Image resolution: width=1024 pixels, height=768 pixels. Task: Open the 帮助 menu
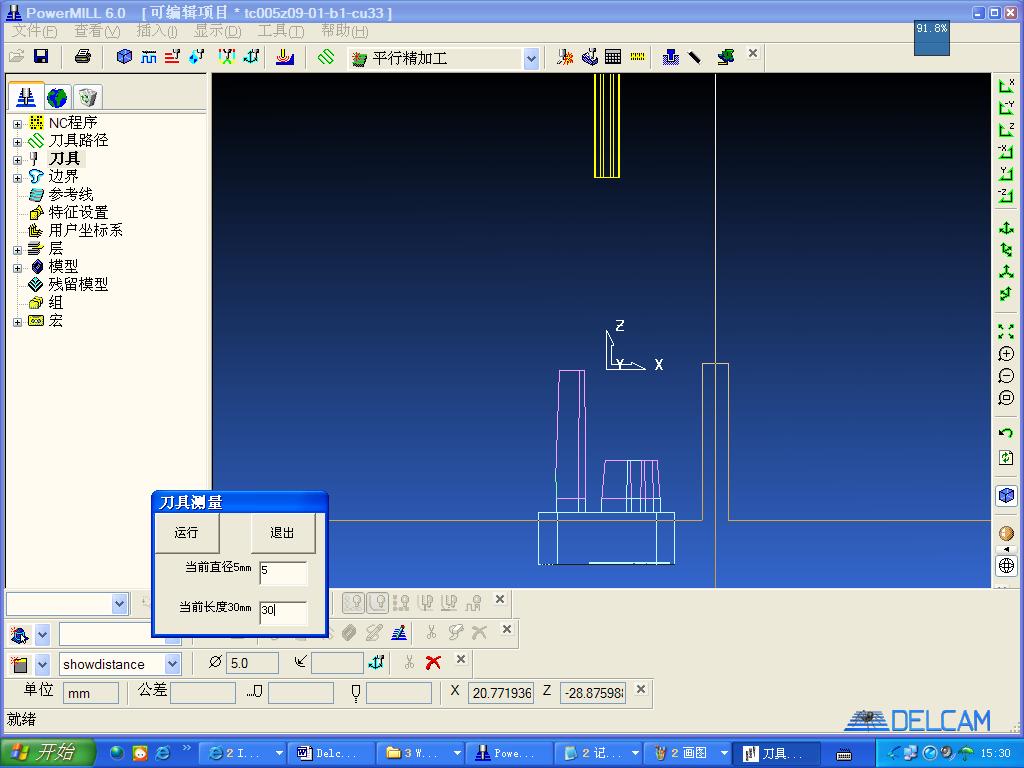pos(344,31)
